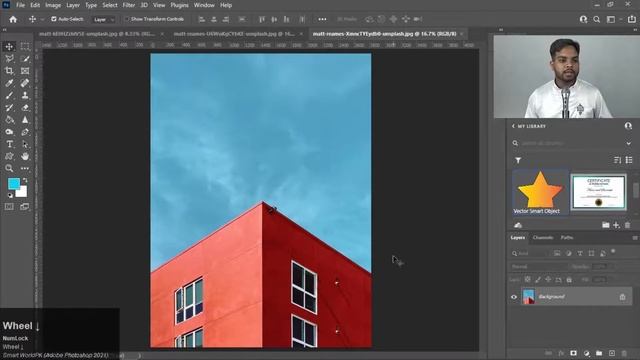Image resolution: width=640 pixels, height=360 pixels.
Task: Open the Move tool preset dropdown arrow
Action: pos(42,19)
